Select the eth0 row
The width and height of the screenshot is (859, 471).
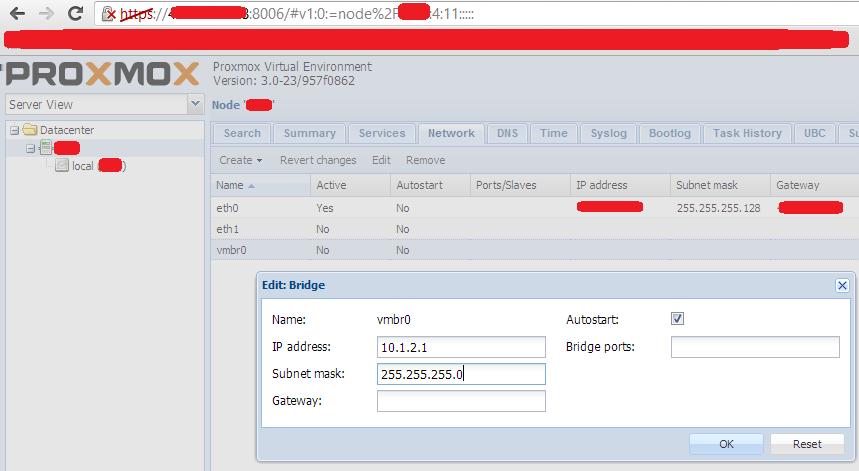click(x=535, y=208)
